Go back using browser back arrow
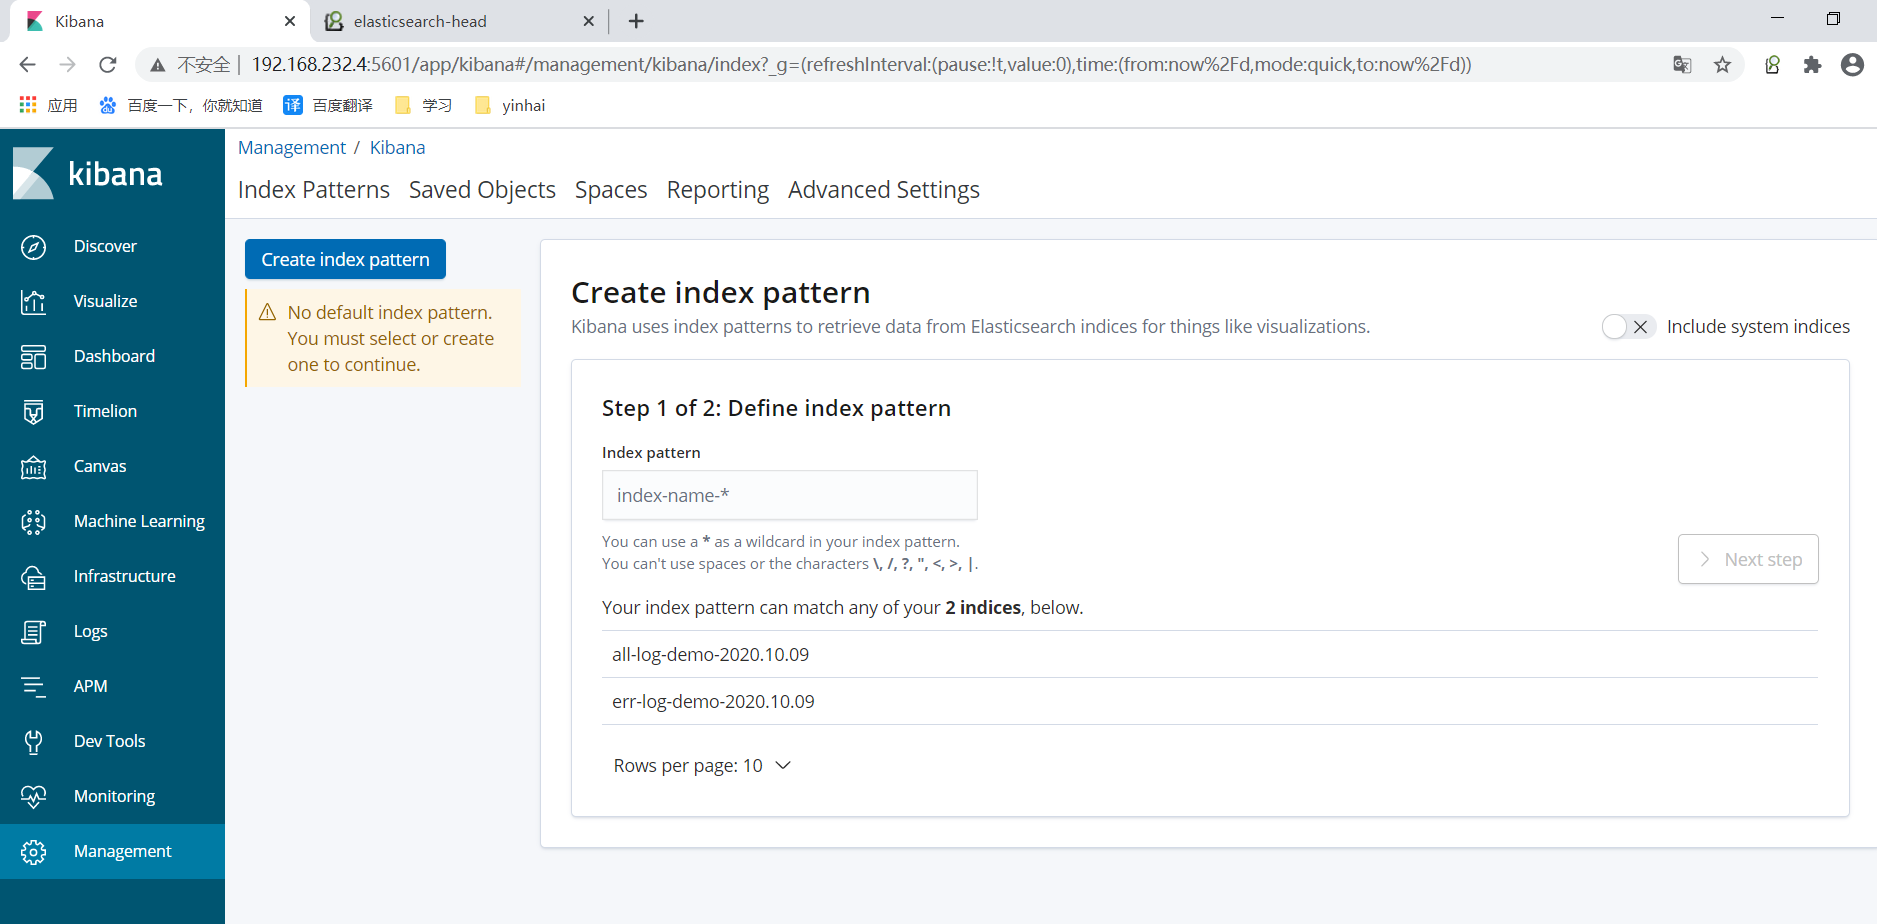Image resolution: width=1877 pixels, height=924 pixels. coord(27,65)
